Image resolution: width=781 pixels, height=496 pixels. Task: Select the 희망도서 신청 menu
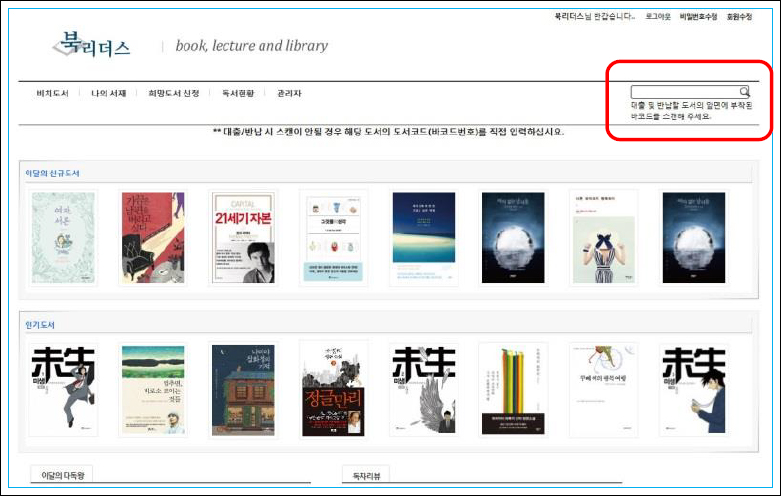(x=174, y=93)
